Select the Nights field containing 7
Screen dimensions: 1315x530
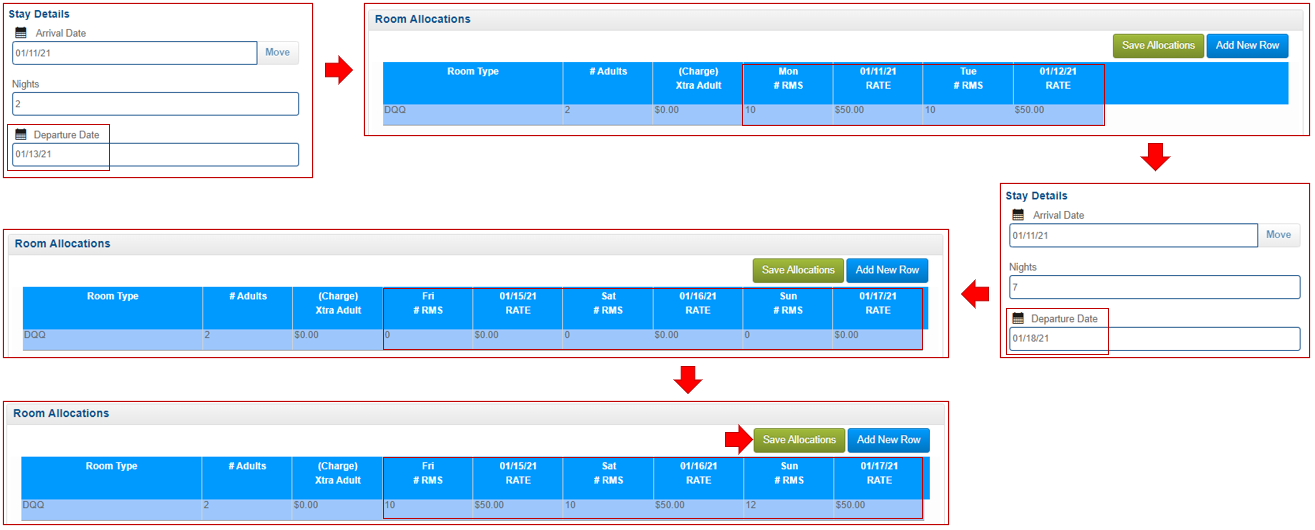(x=1154, y=287)
